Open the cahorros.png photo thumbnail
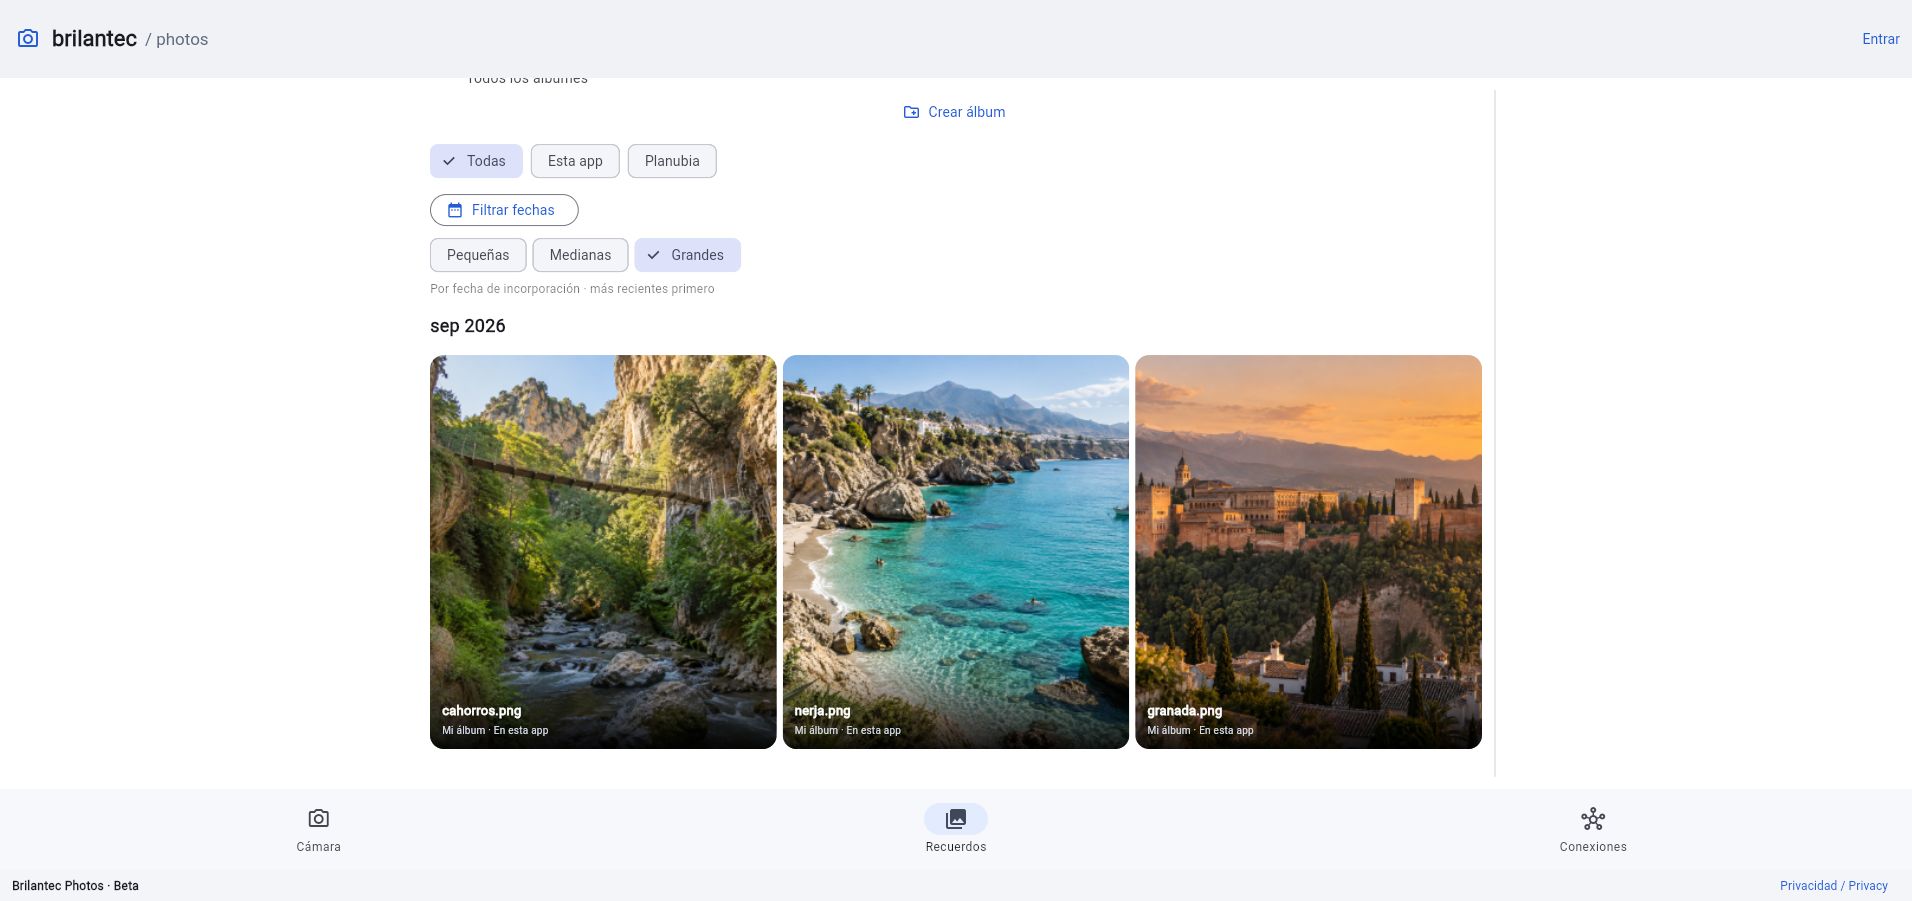This screenshot has height=901, width=1912. (x=603, y=552)
